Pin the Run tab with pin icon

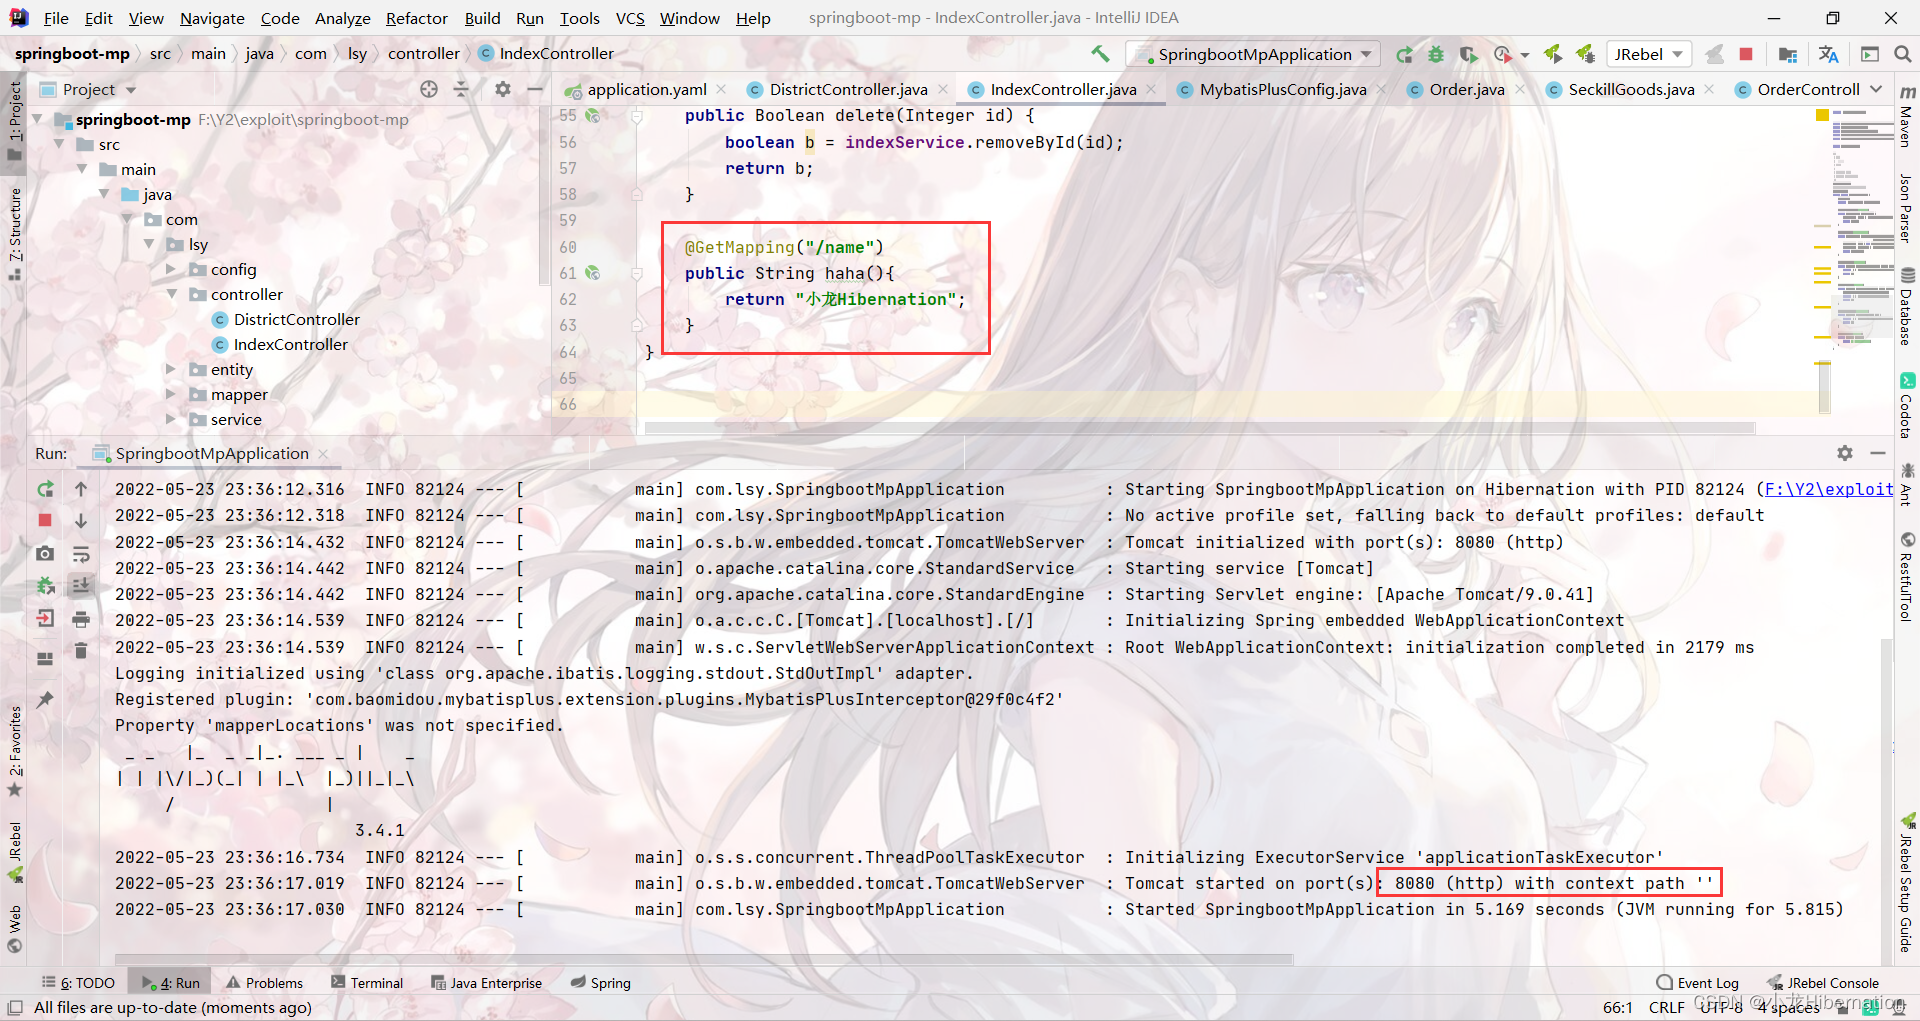(x=45, y=699)
